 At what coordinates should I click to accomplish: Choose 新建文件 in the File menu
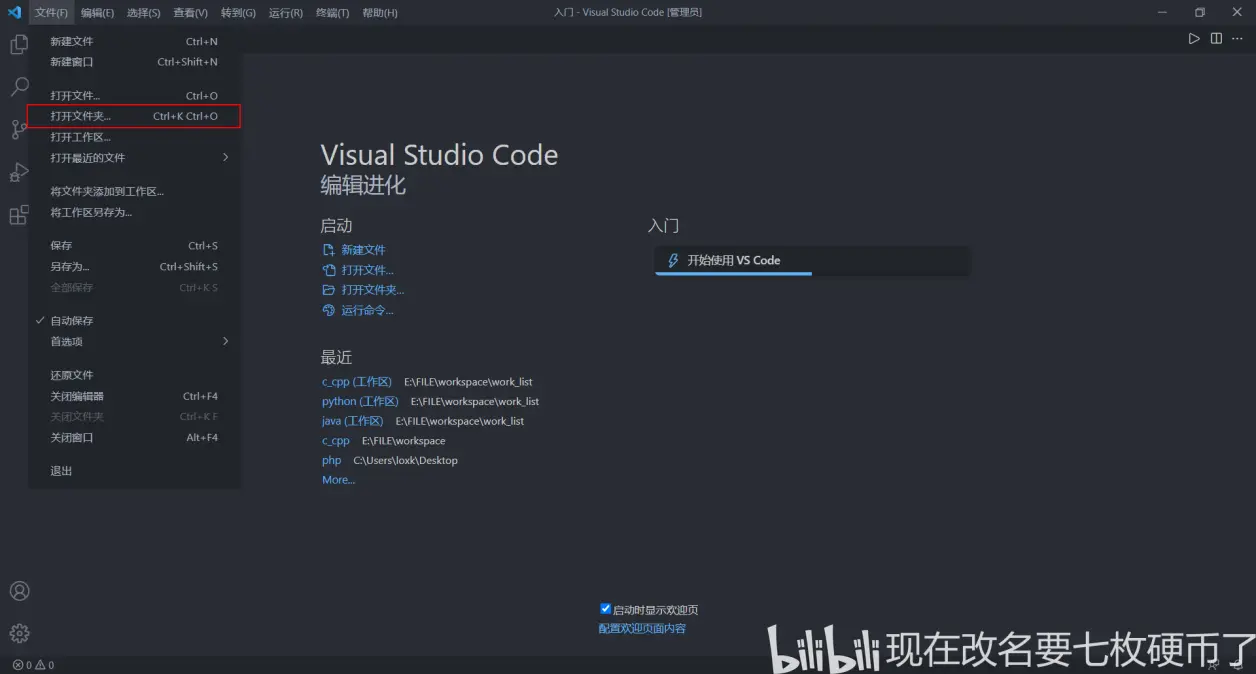coord(134,41)
